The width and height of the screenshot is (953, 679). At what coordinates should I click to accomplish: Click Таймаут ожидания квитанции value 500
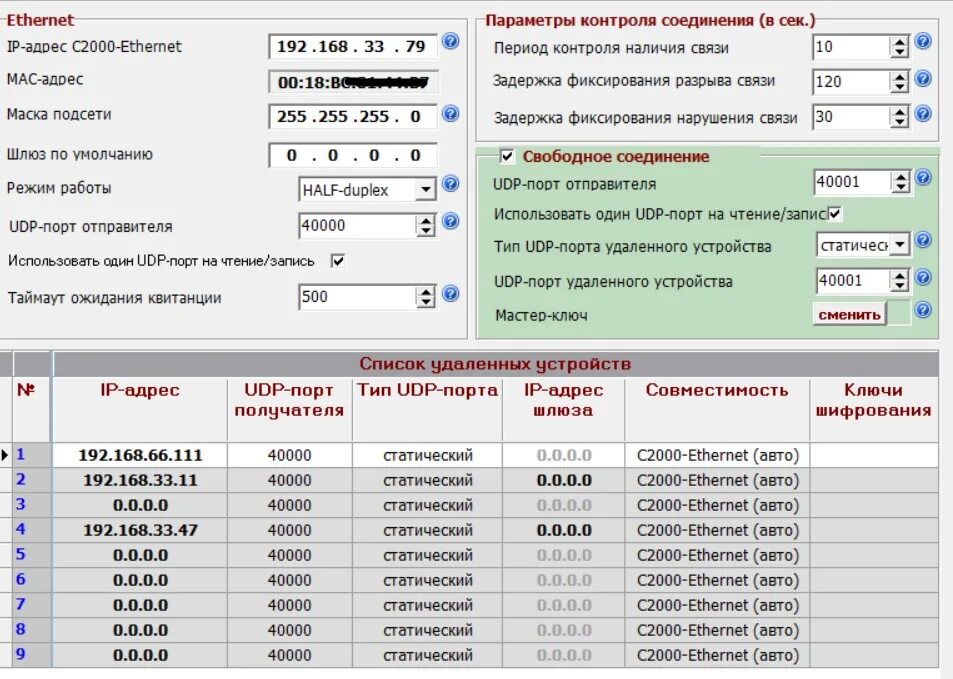357,297
